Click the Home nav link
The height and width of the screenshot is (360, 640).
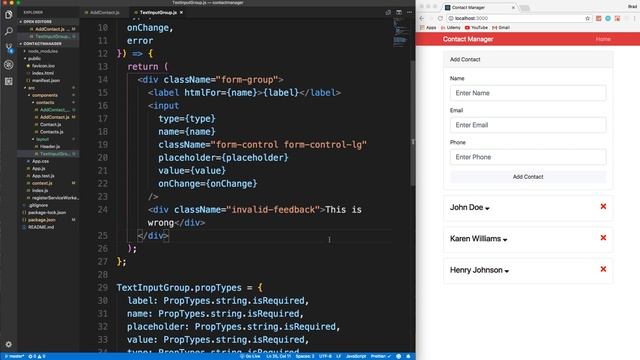click(x=603, y=39)
